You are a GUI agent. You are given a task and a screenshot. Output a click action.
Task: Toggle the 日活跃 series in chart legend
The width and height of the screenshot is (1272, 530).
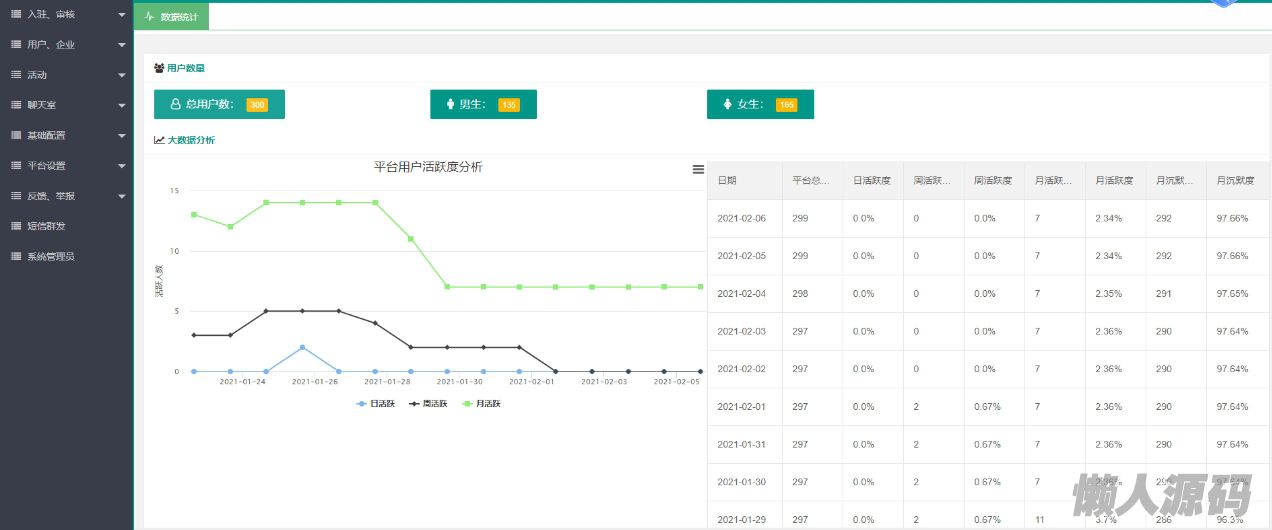[x=377, y=404]
